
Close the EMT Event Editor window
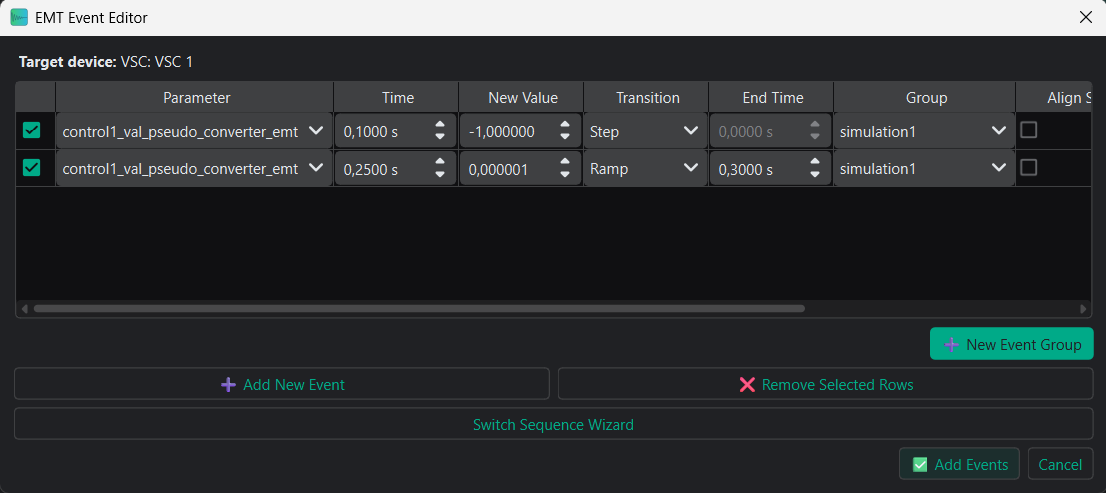[1086, 18]
